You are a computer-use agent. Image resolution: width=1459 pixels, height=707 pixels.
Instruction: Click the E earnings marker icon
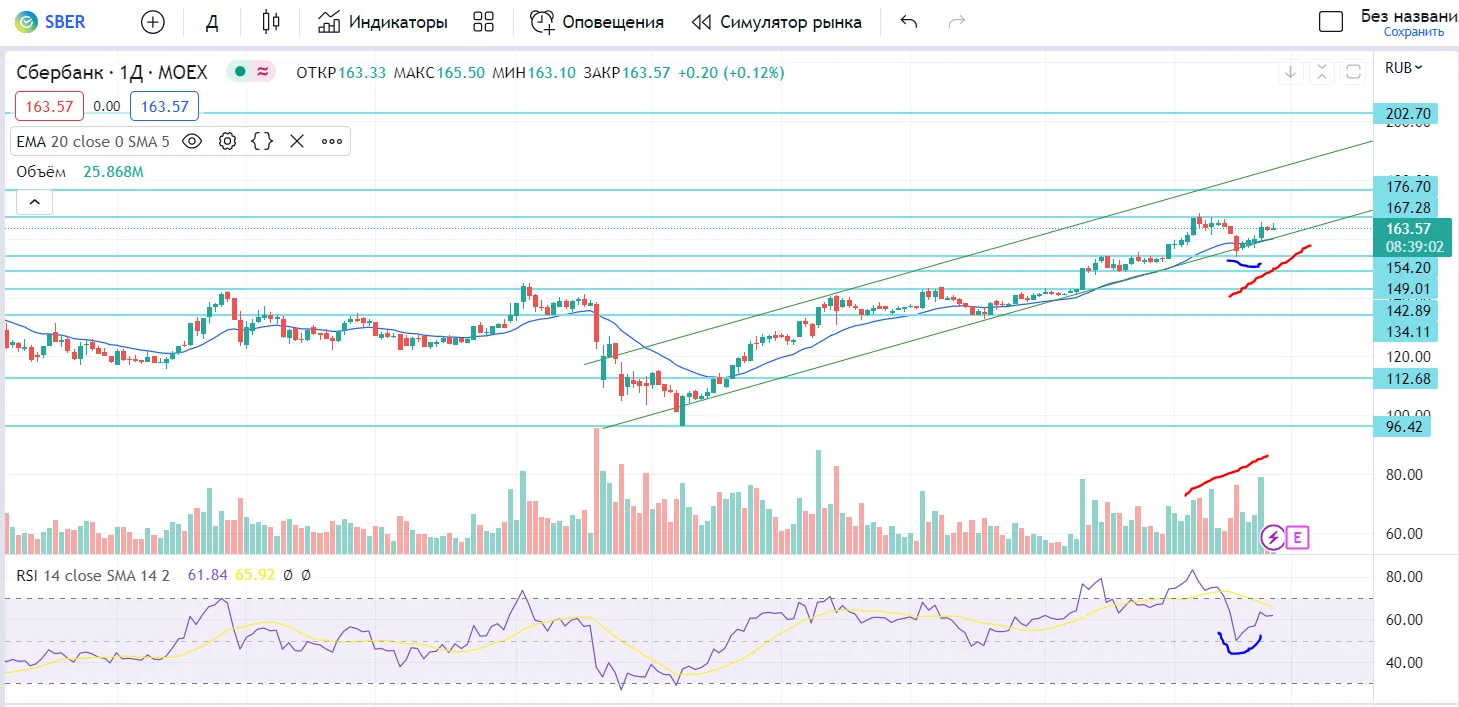pyautogui.click(x=1297, y=538)
